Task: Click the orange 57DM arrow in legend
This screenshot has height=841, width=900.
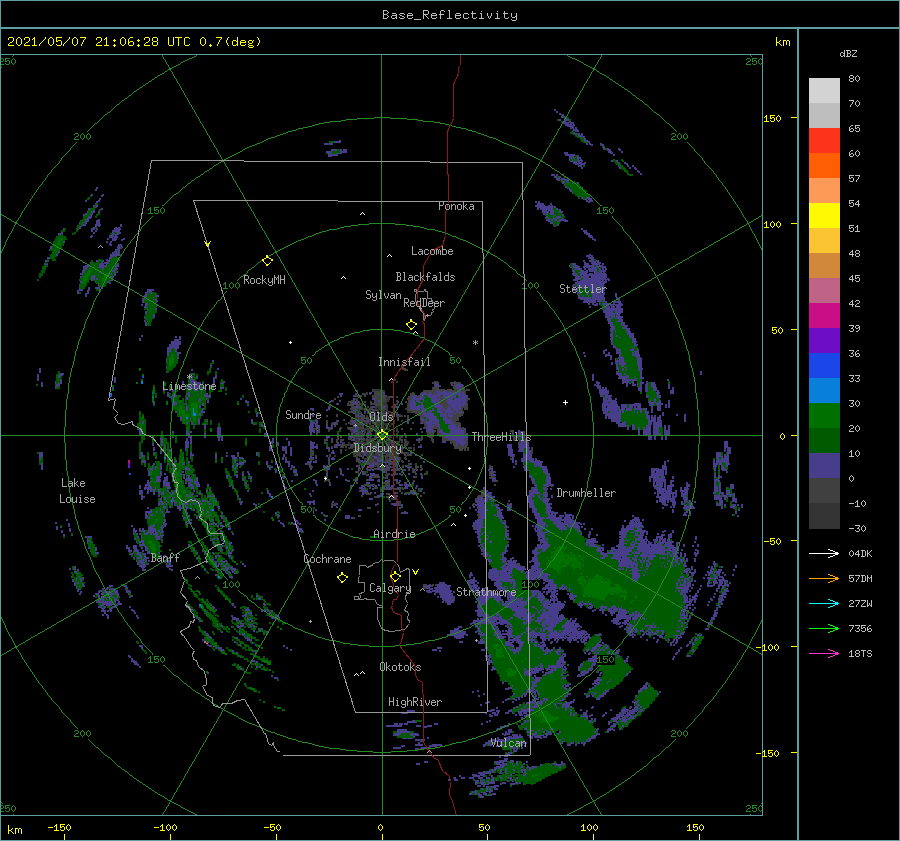Action: pos(824,578)
